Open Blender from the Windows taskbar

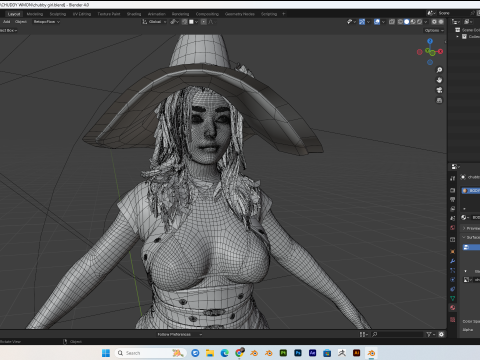(371, 353)
